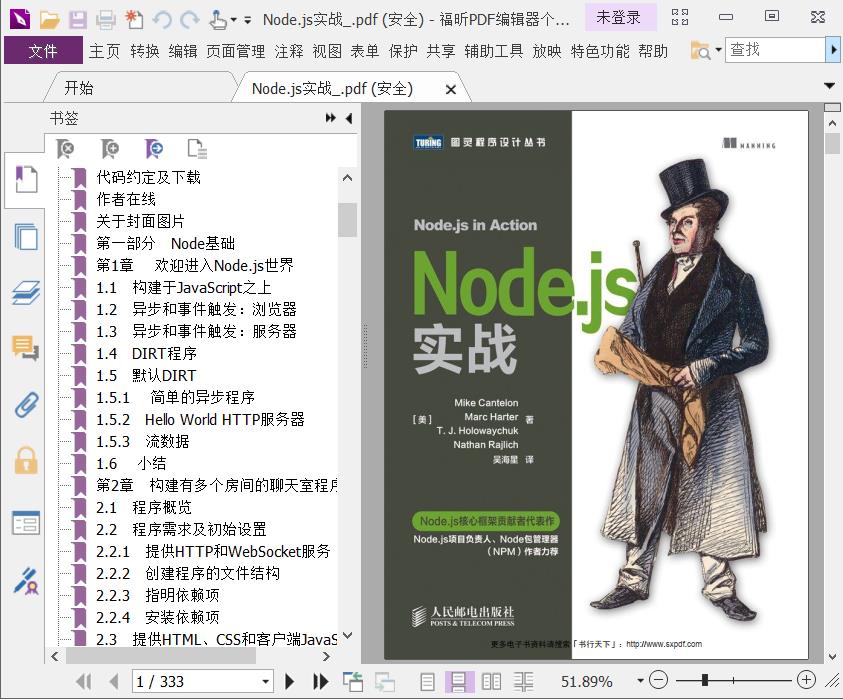Click the zoom in plus button
The width and height of the screenshot is (843, 700).
coord(806,680)
